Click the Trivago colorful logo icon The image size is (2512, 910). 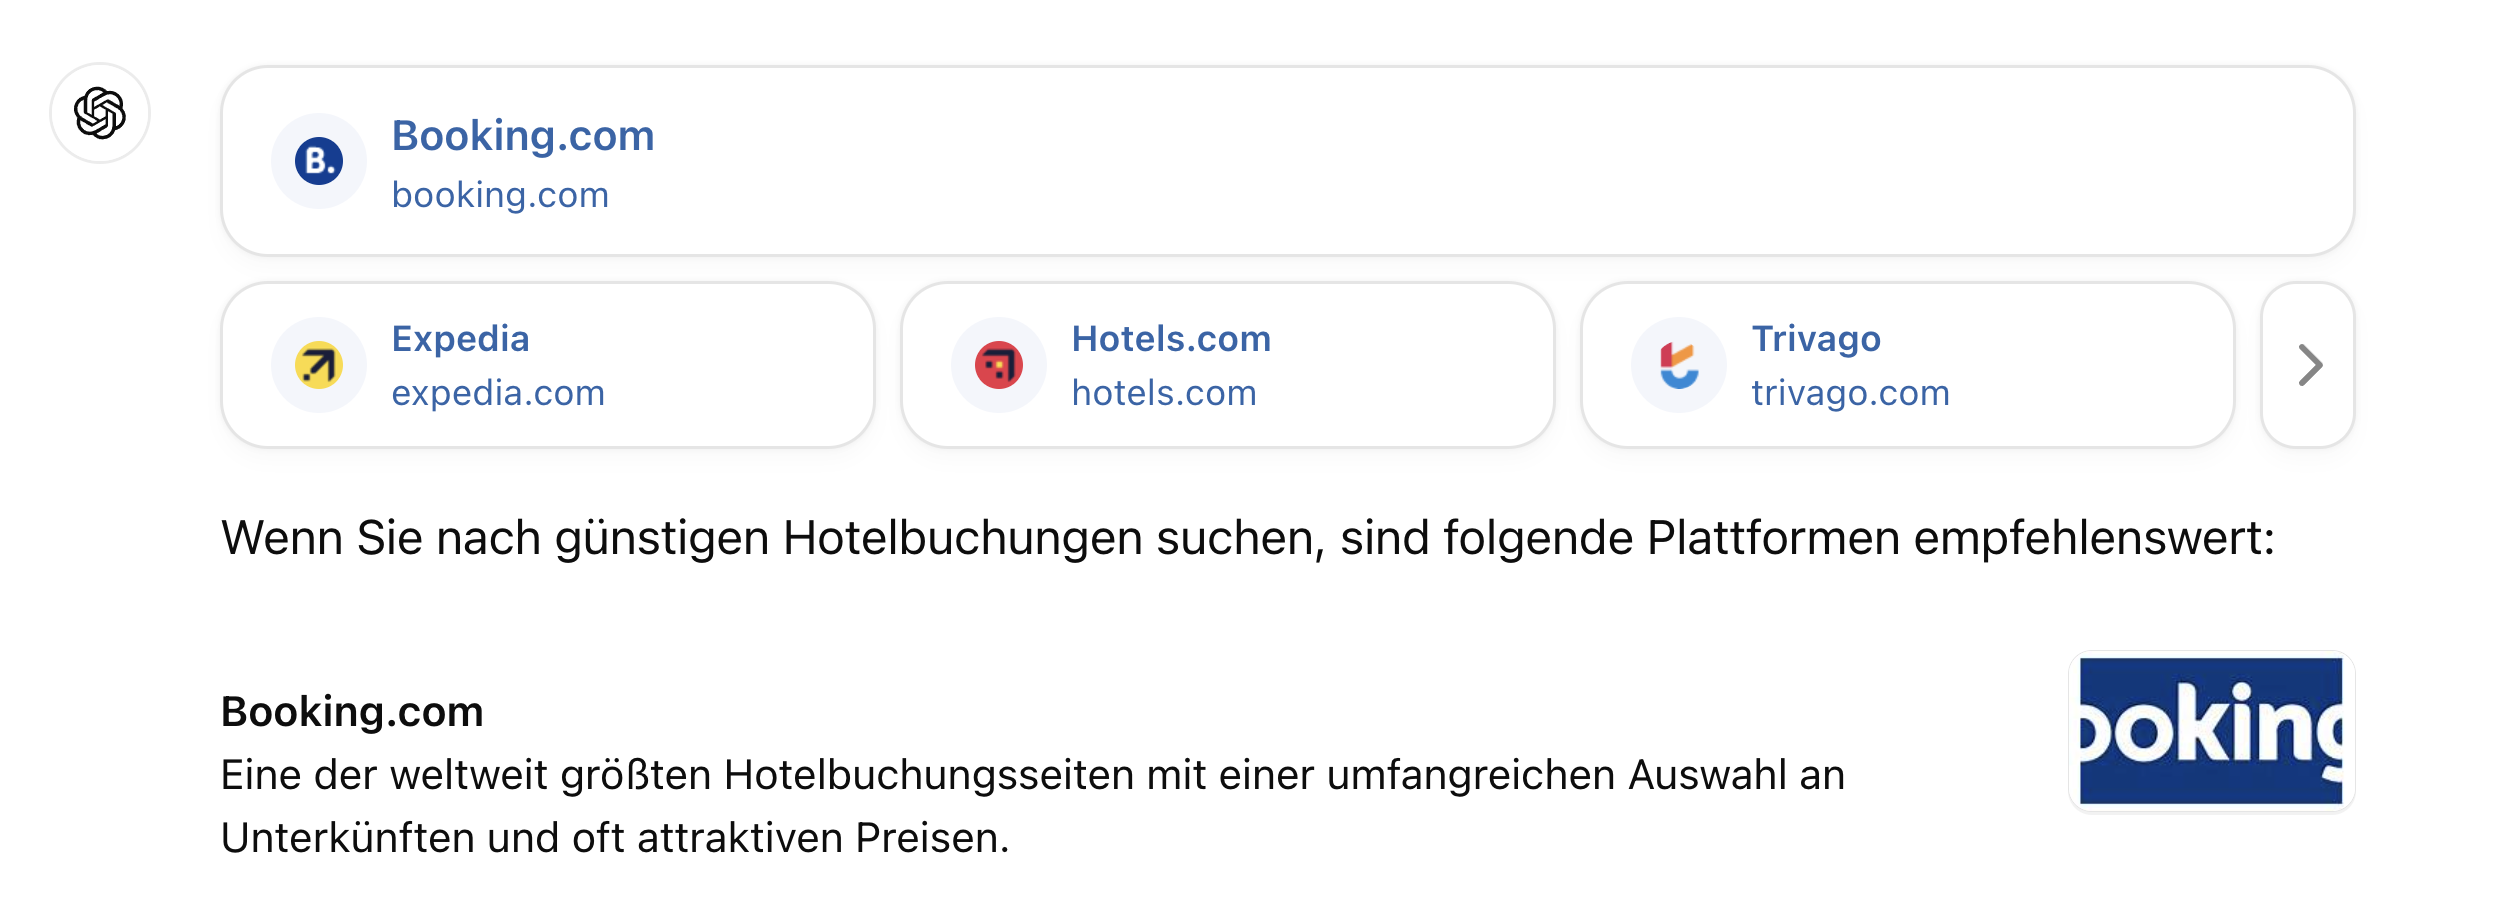pyautogui.click(x=1679, y=365)
